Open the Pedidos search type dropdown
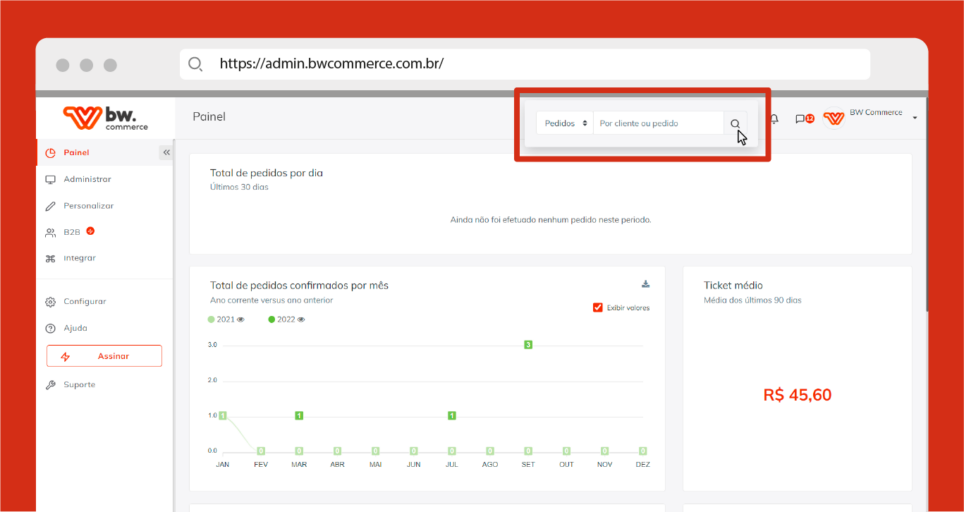Viewport: 964px width, 512px height. (x=565, y=124)
